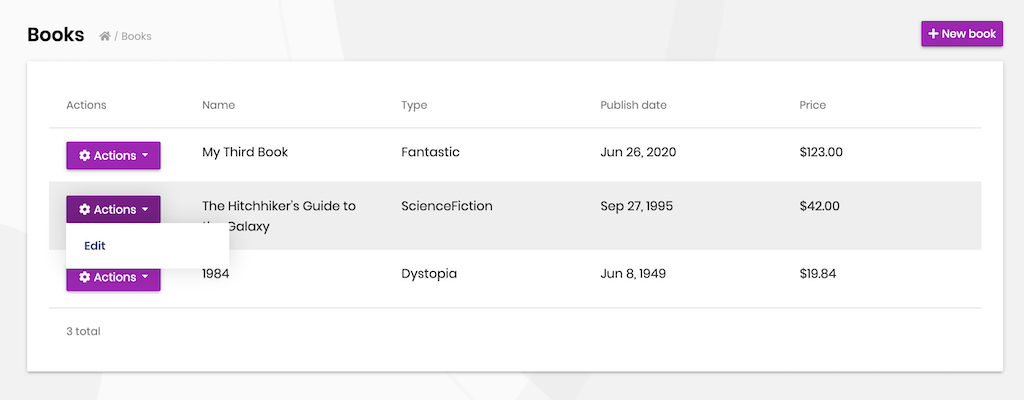Click the home icon in breadcrumb
Viewport: 1024px width, 400px height.
click(x=105, y=37)
